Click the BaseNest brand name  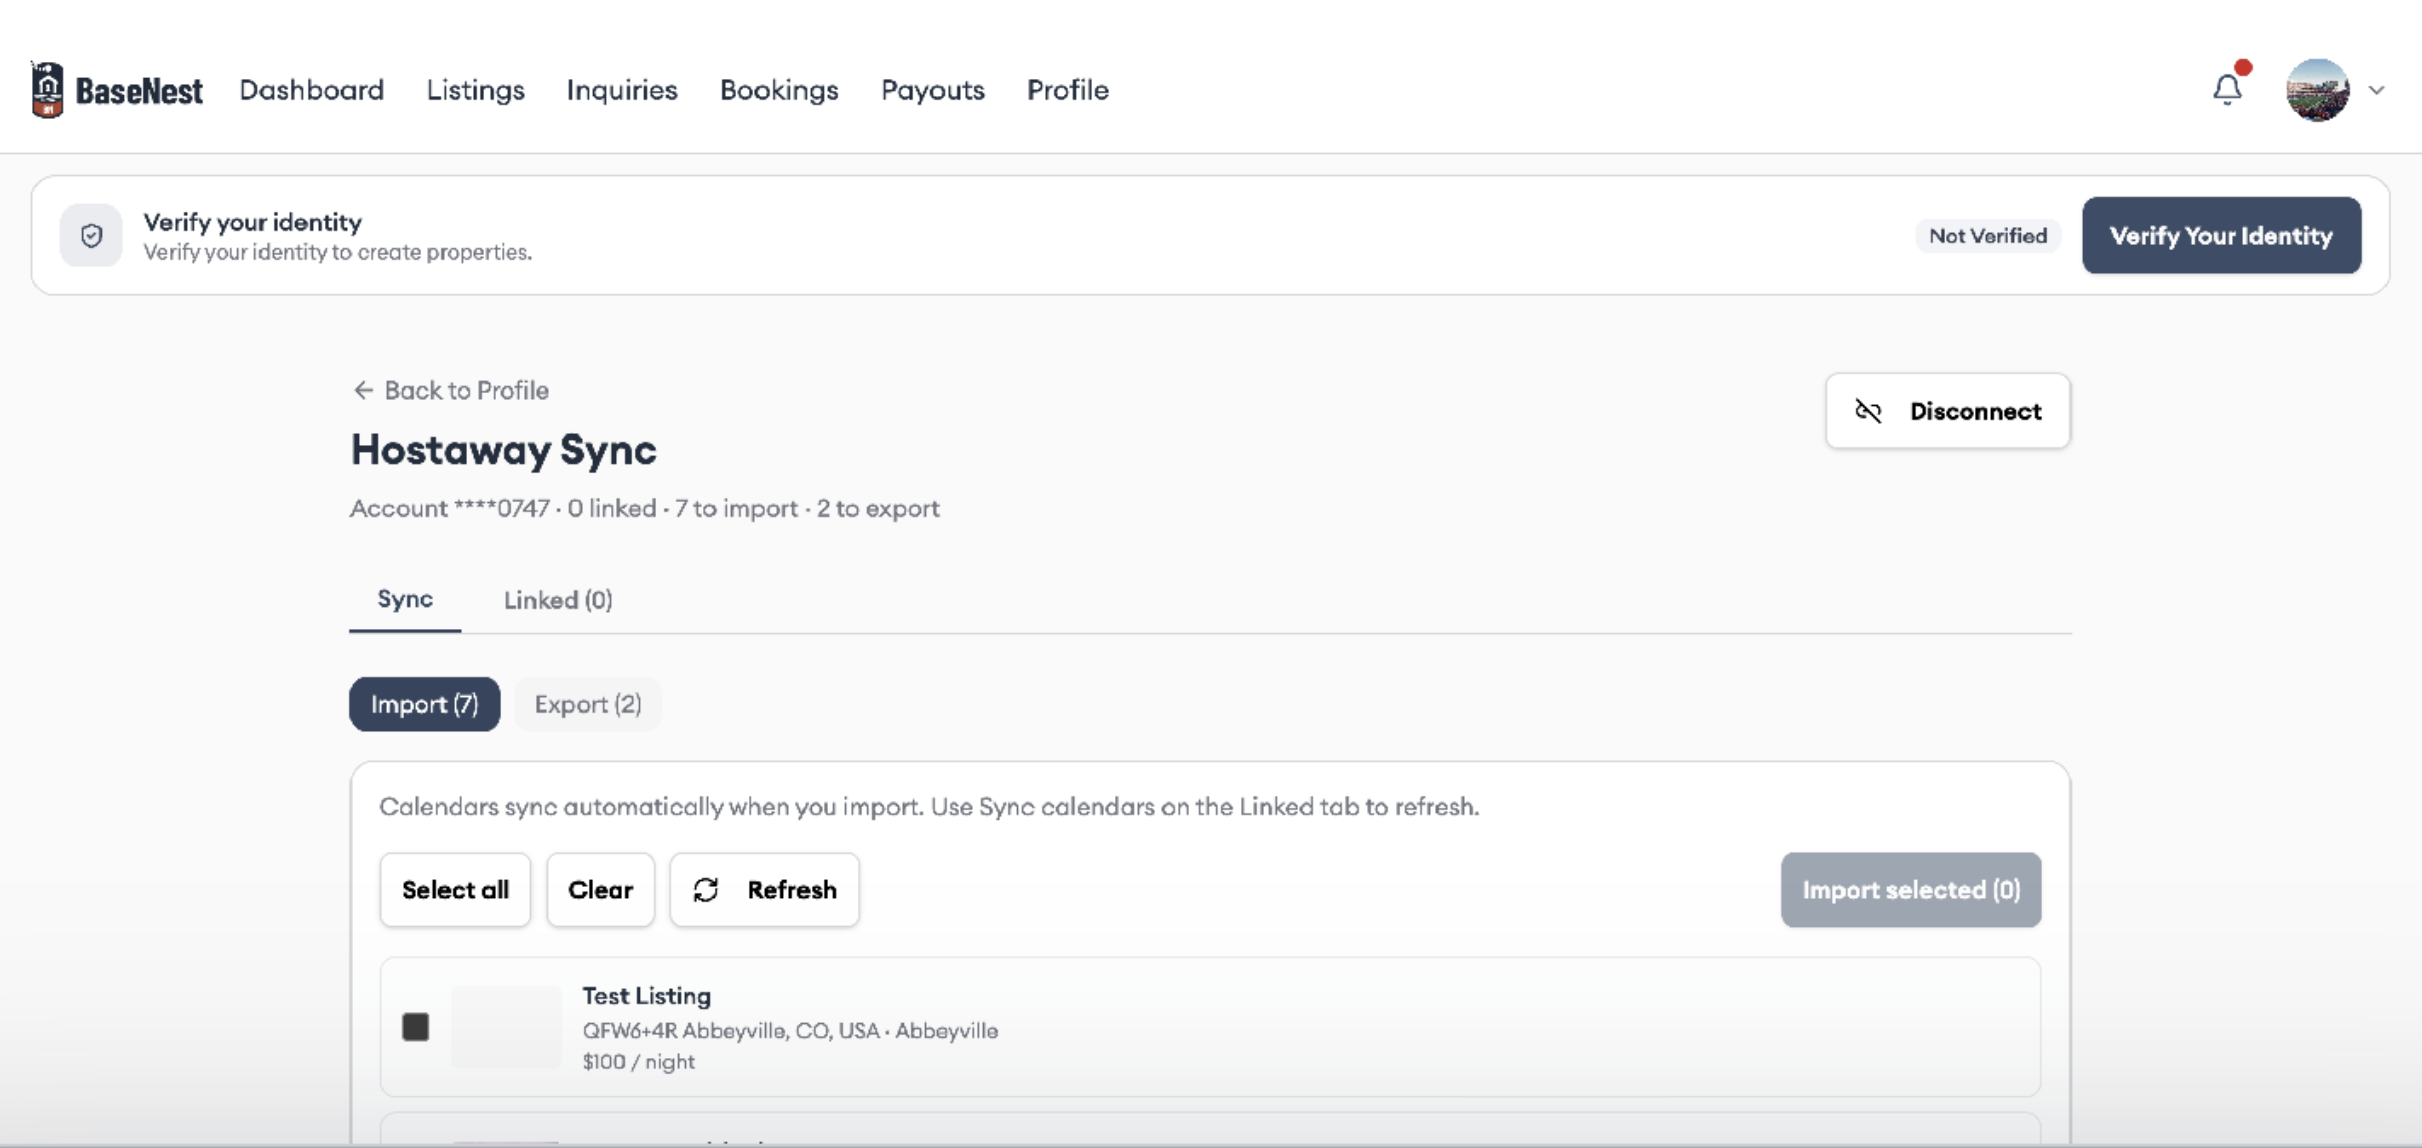(139, 91)
